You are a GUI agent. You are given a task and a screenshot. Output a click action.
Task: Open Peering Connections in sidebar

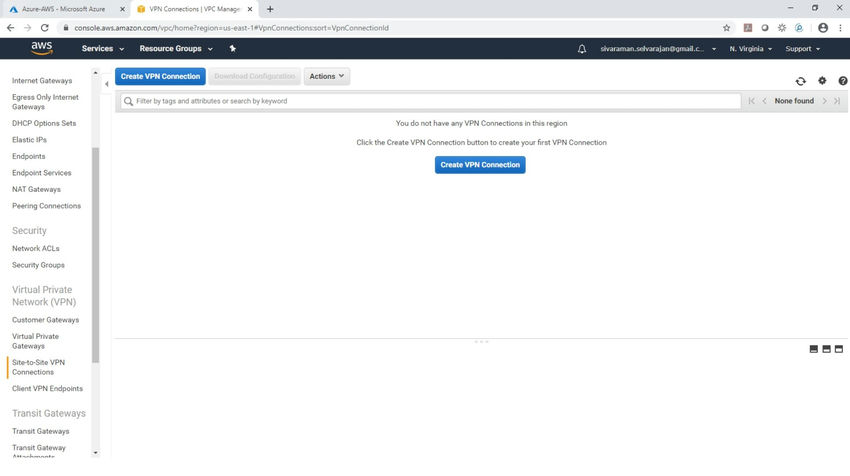[x=46, y=206]
